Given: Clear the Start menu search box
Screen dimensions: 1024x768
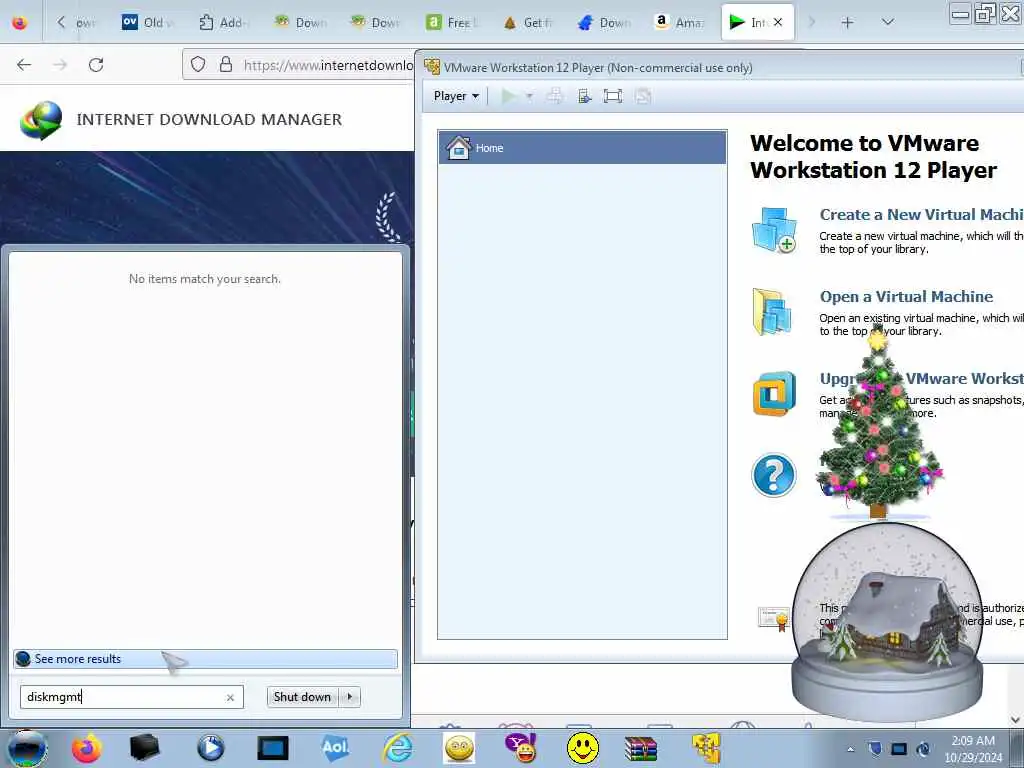Looking at the screenshot, I should [230, 697].
